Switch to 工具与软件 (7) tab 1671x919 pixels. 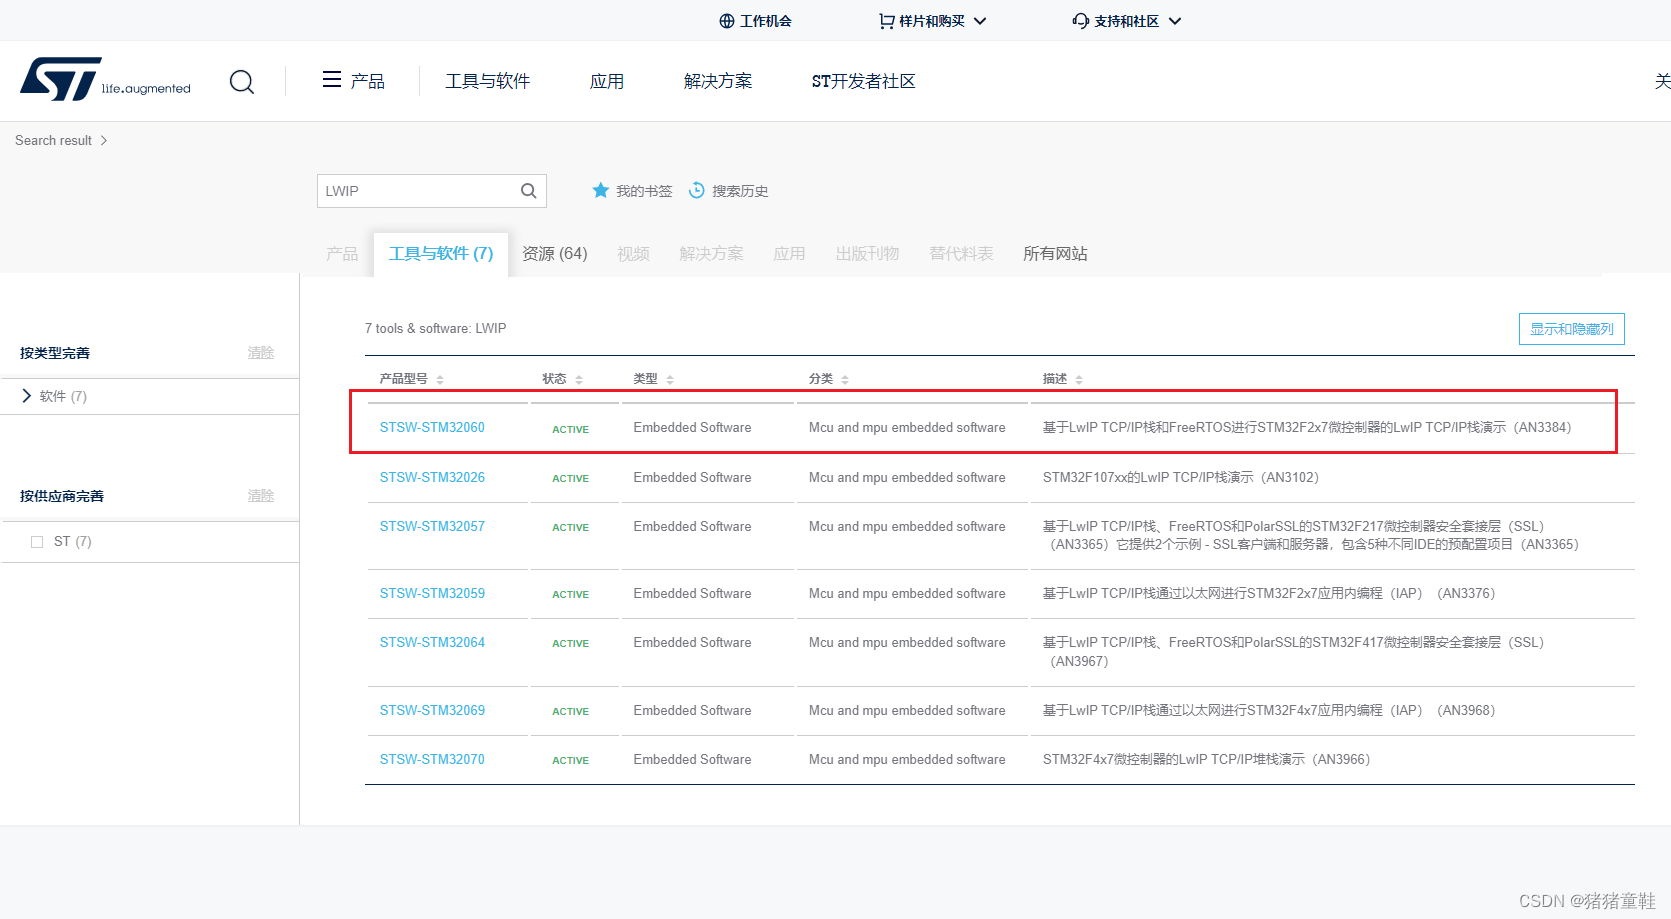click(x=441, y=254)
